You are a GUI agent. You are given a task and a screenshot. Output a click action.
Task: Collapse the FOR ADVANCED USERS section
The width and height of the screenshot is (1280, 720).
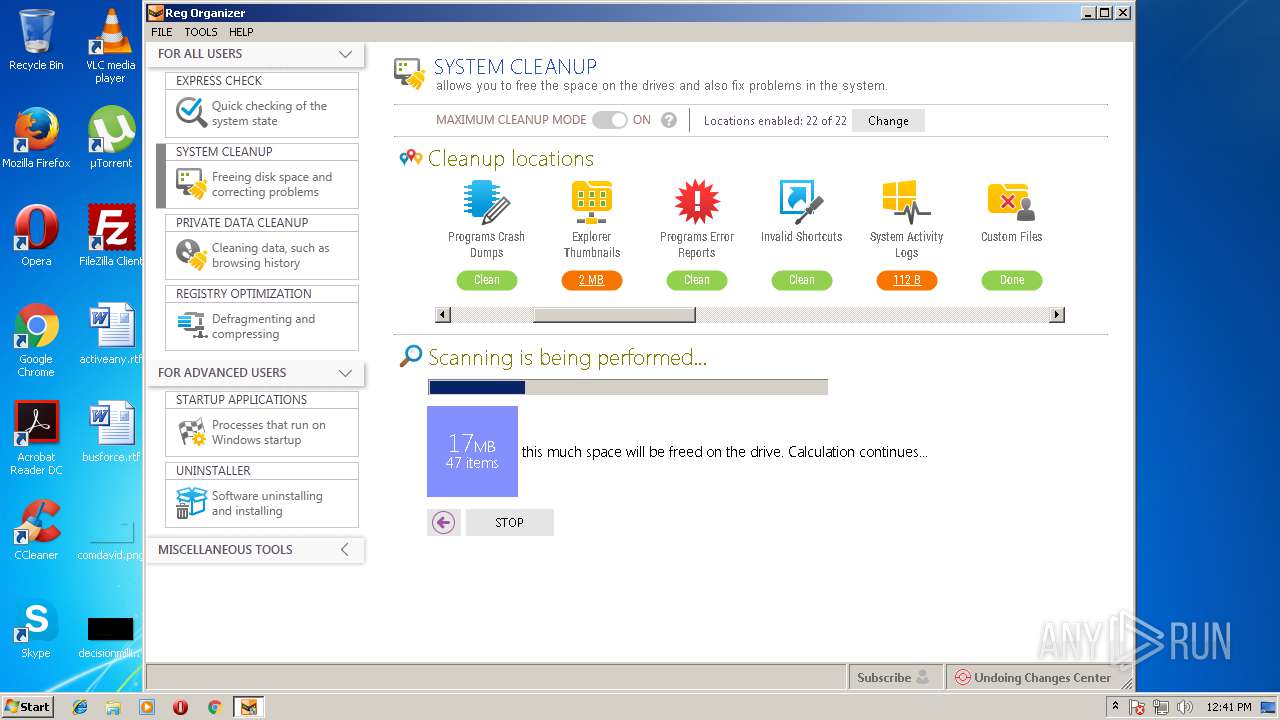tap(345, 373)
